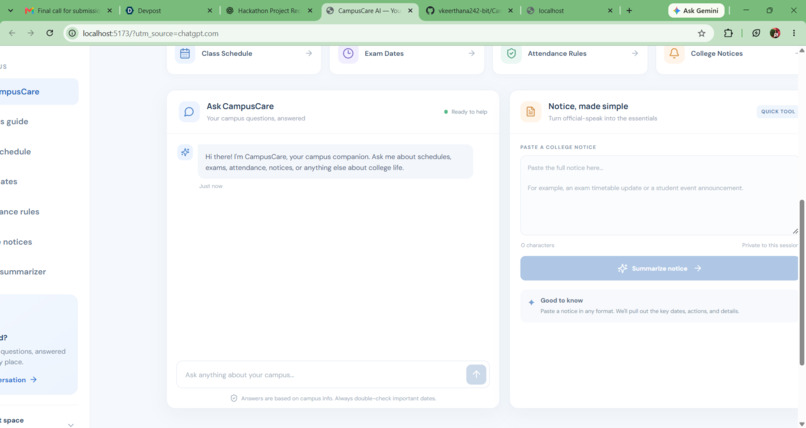The height and width of the screenshot is (428, 806).
Task: Open the Exam Dates card
Action: (407, 59)
